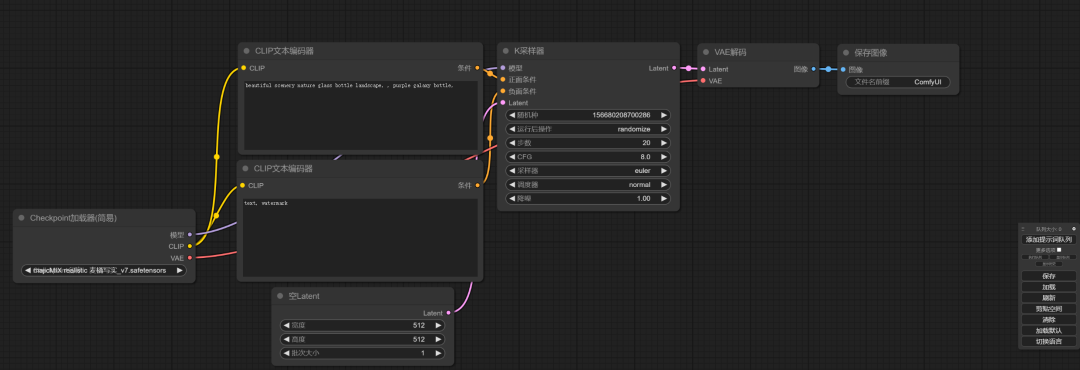1080x370 pixels.
Task: Click the 添加提示词队列 button
Action: (x=1048, y=239)
